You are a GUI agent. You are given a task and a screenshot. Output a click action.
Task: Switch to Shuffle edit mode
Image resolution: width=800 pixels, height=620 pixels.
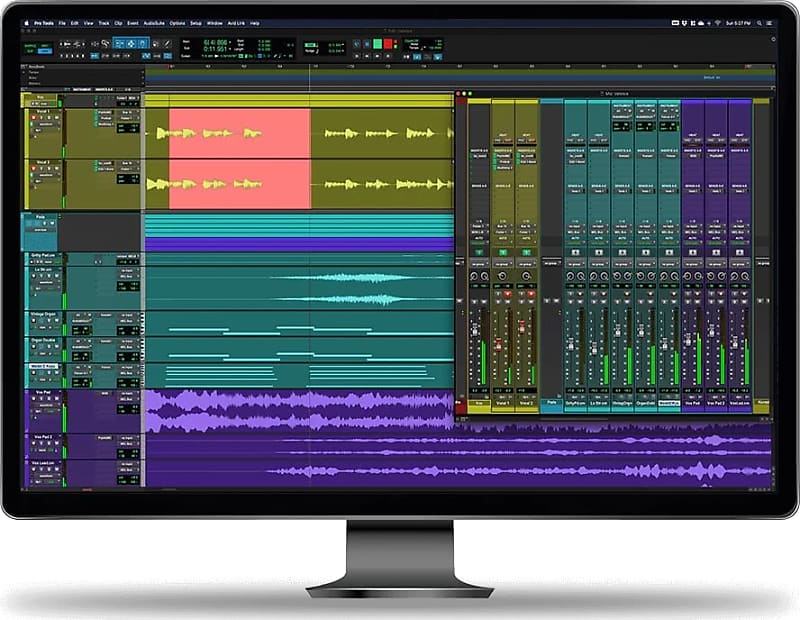[x=31, y=45]
